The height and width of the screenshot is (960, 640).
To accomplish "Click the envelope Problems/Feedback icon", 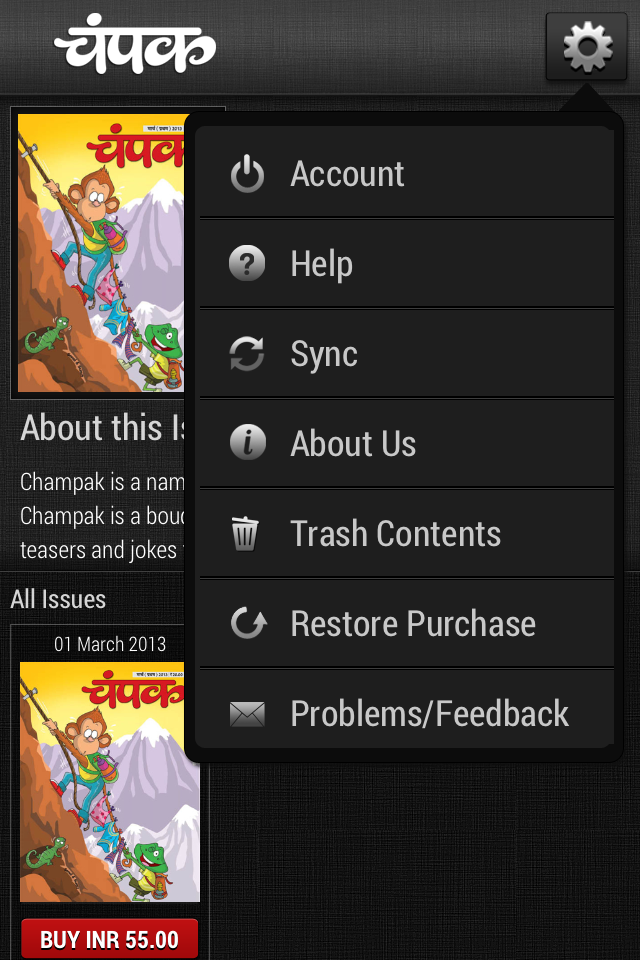I will pyautogui.click(x=247, y=714).
